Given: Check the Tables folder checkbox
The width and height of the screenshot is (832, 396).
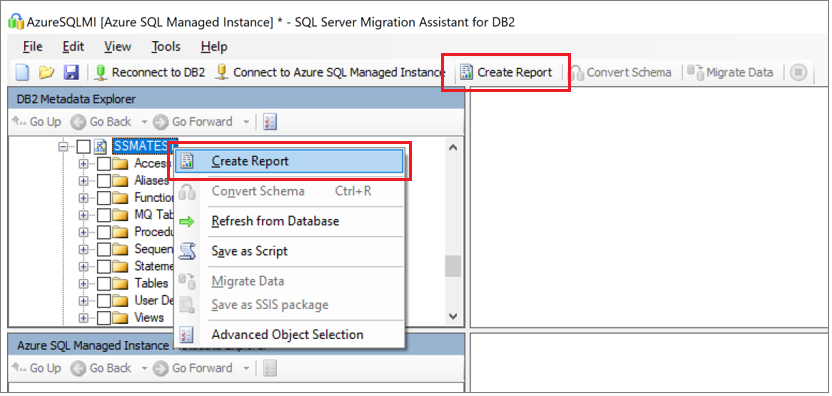Looking at the screenshot, I should pyautogui.click(x=103, y=283).
